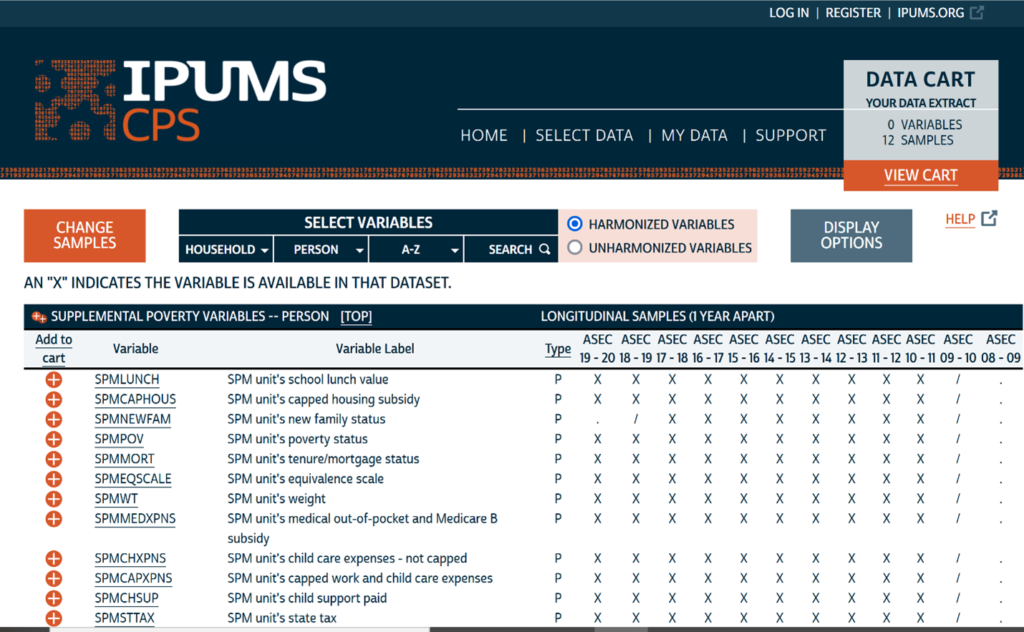Click the Help external link icon
1024x632 pixels.
point(989,218)
